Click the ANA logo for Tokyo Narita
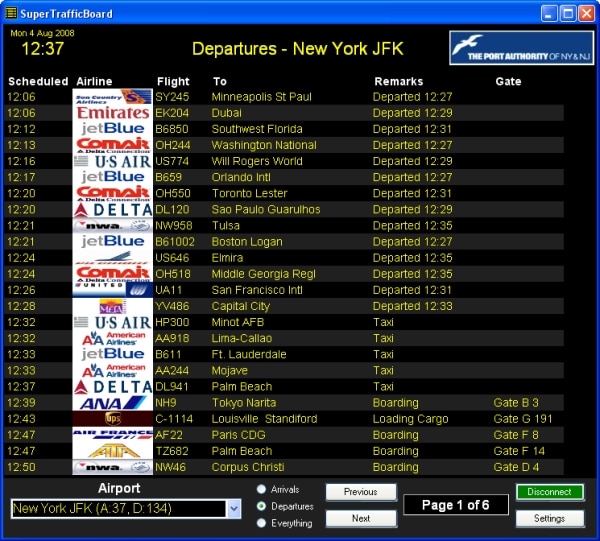Image resolution: width=600 pixels, height=541 pixels. (x=112, y=403)
